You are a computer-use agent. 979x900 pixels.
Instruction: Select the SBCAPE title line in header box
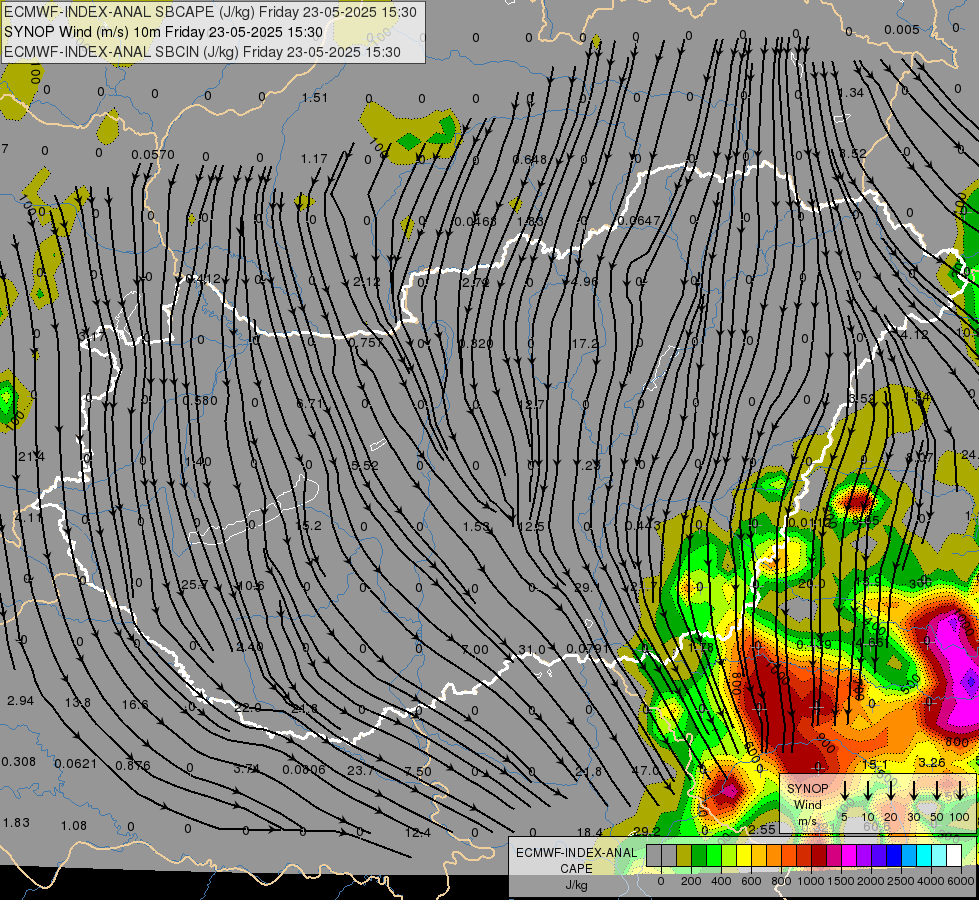click(x=210, y=12)
